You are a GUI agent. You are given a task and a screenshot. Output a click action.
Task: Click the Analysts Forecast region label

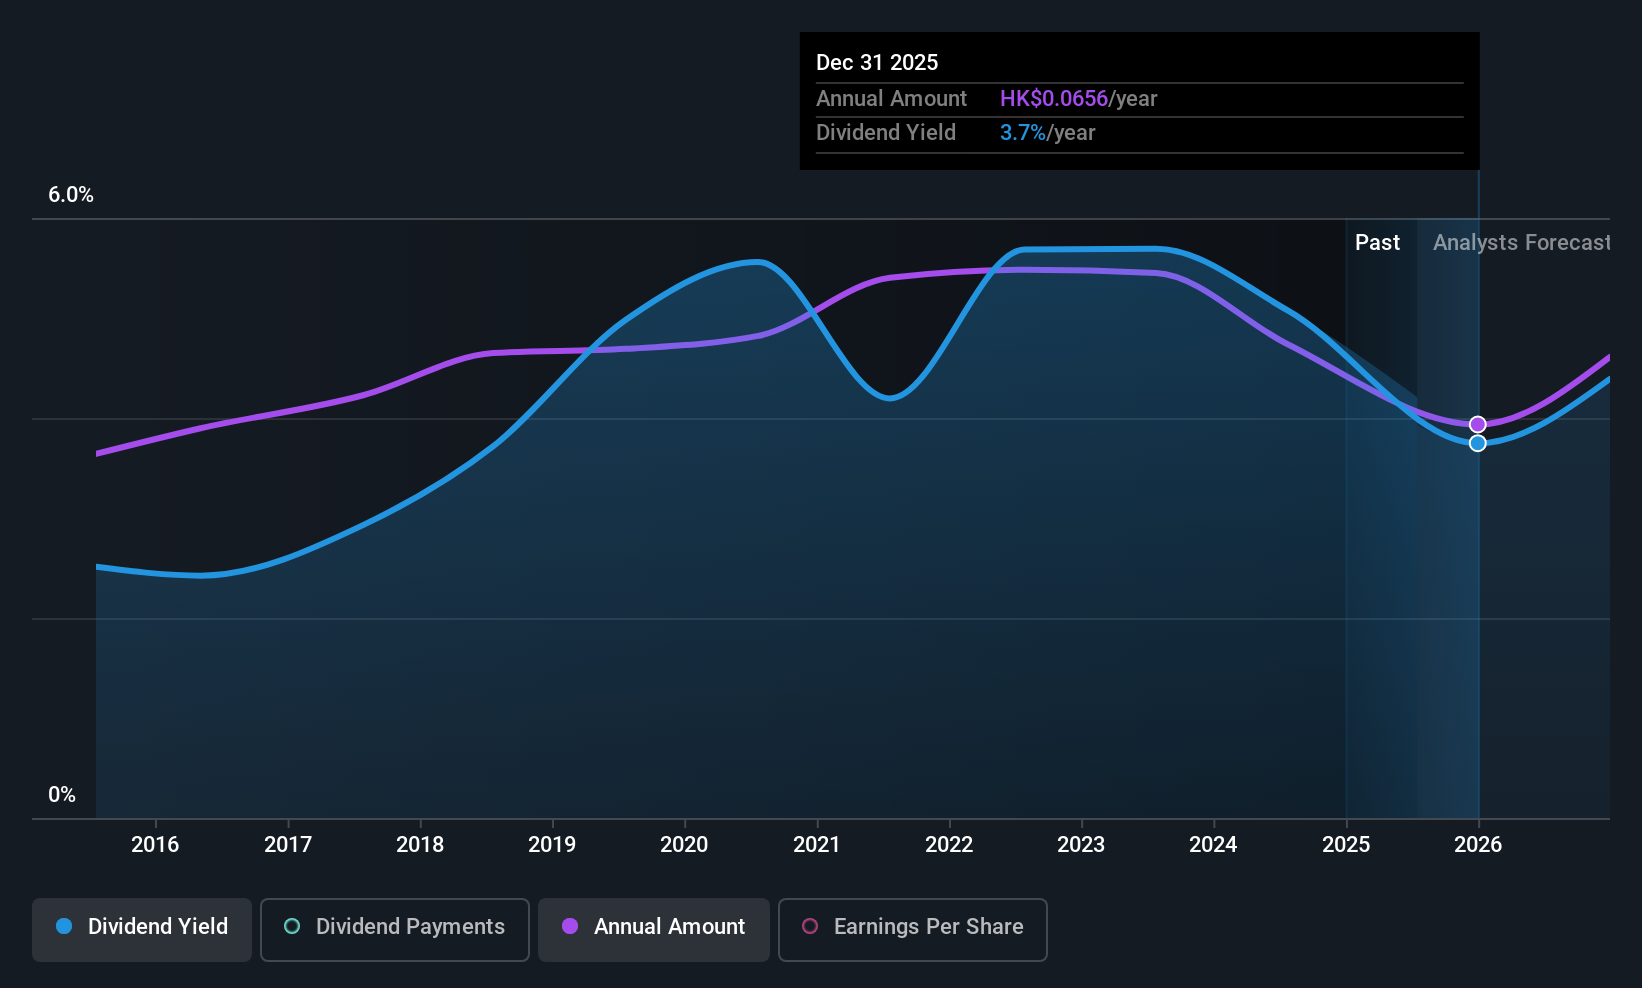pos(1521,243)
